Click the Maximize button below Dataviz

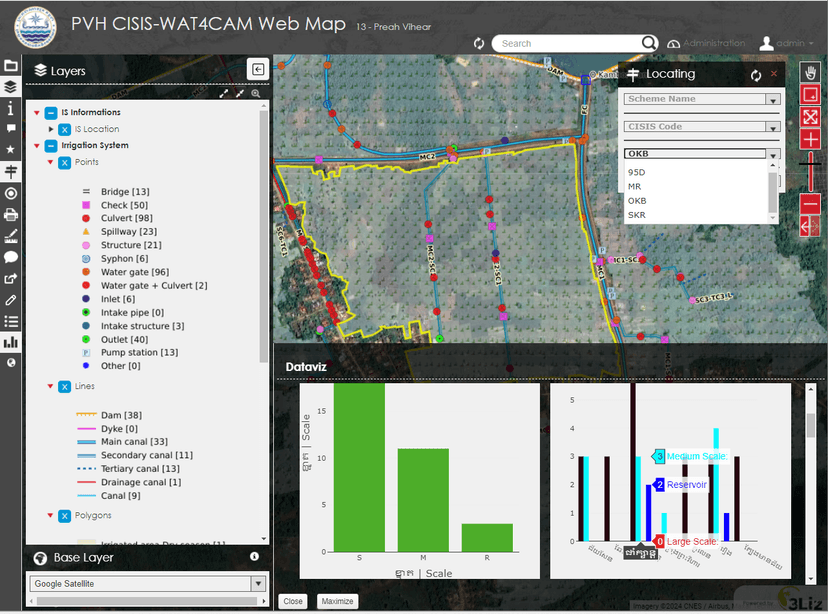coord(335,602)
